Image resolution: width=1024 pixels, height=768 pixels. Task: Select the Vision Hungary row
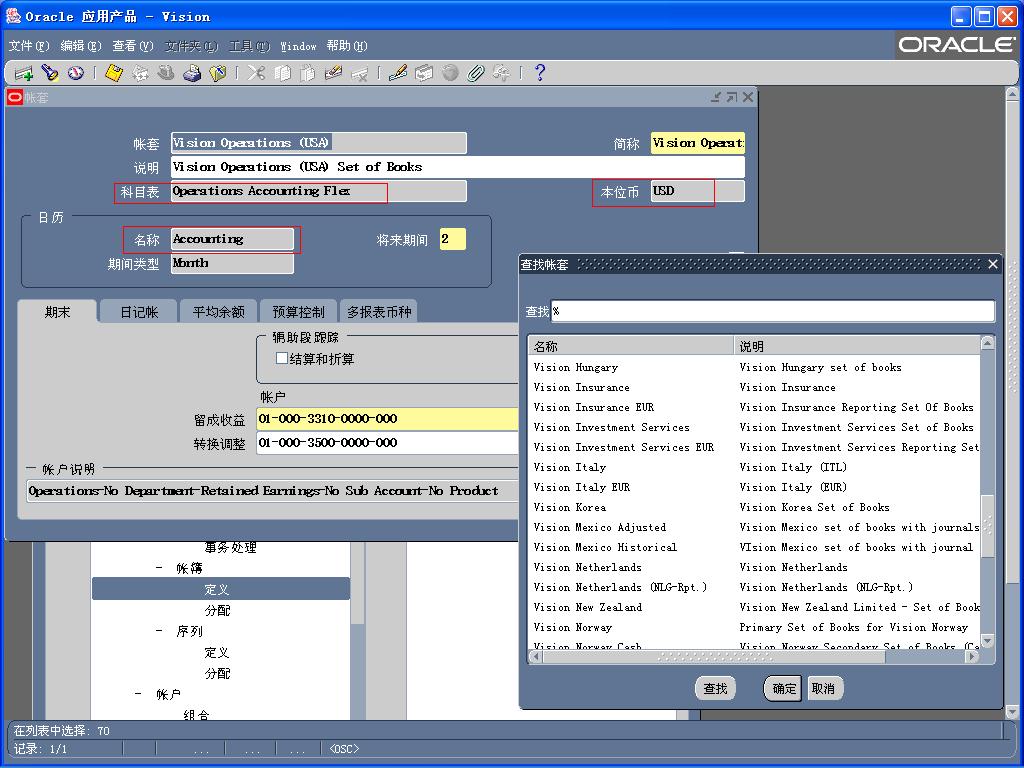pos(754,367)
